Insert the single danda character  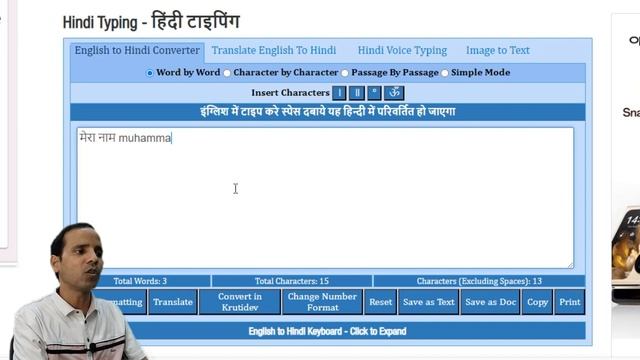(x=339, y=93)
